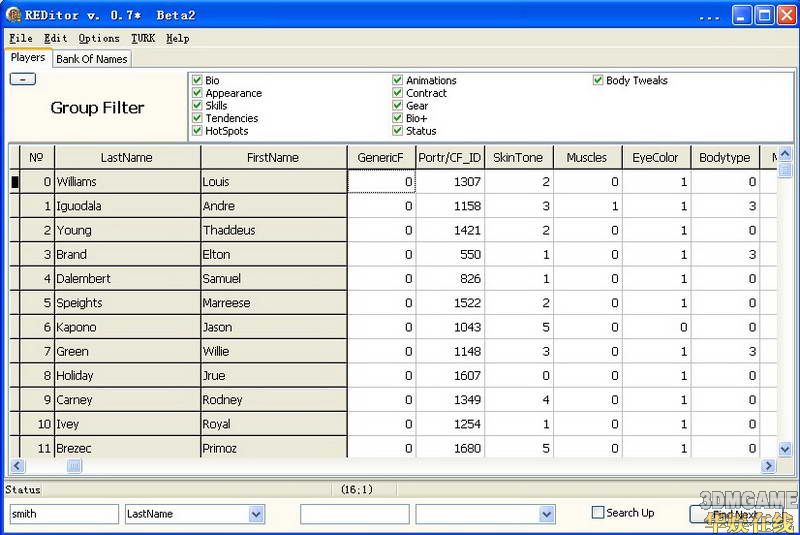Click the EyeColor column header

pos(656,158)
